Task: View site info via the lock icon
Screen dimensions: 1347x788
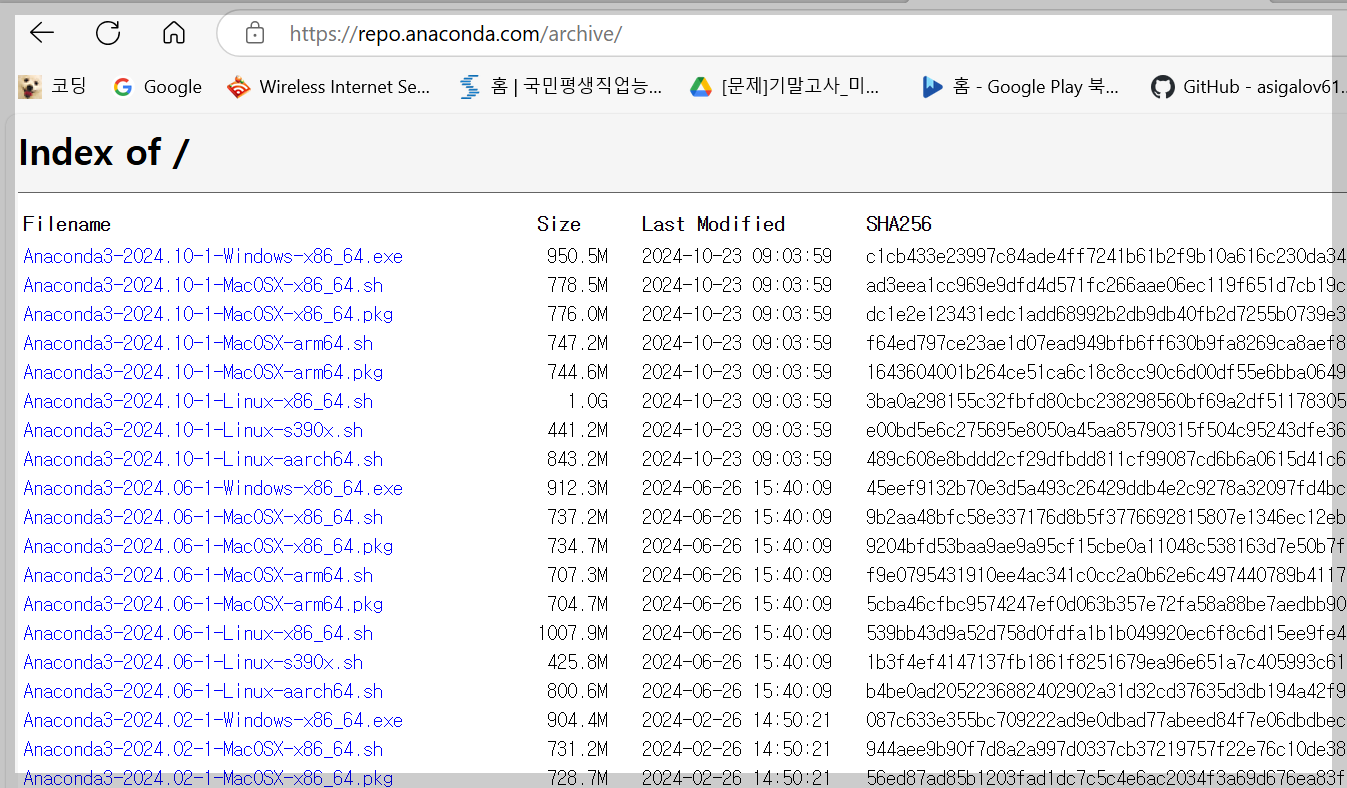Action: point(255,34)
